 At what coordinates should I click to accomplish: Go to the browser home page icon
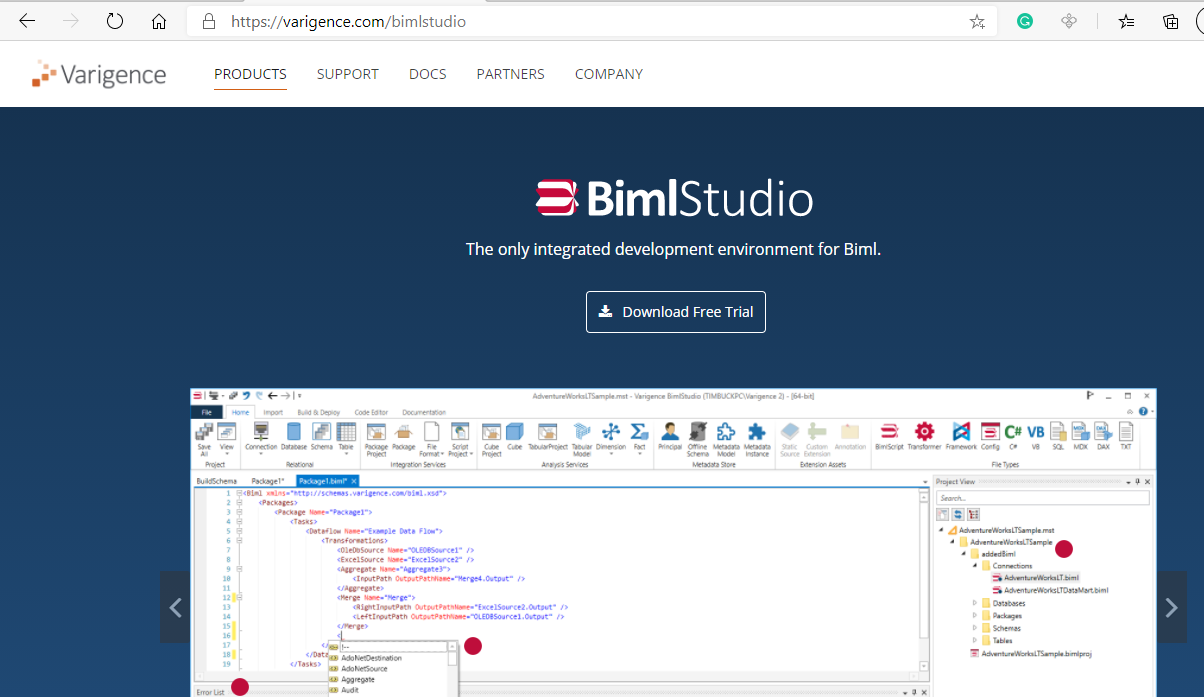(x=158, y=21)
